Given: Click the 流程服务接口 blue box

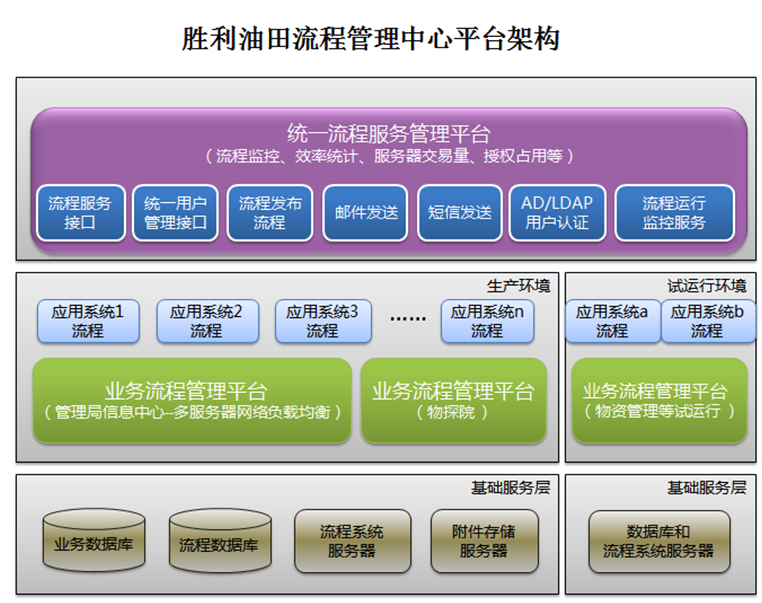Looking at the screenshot, I should [81, 213].
